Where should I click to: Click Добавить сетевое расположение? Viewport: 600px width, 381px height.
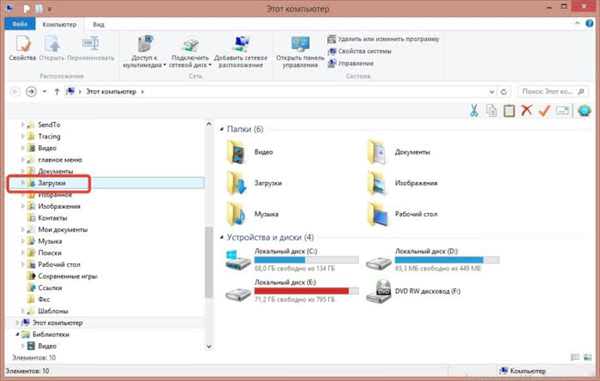(241, 52)
